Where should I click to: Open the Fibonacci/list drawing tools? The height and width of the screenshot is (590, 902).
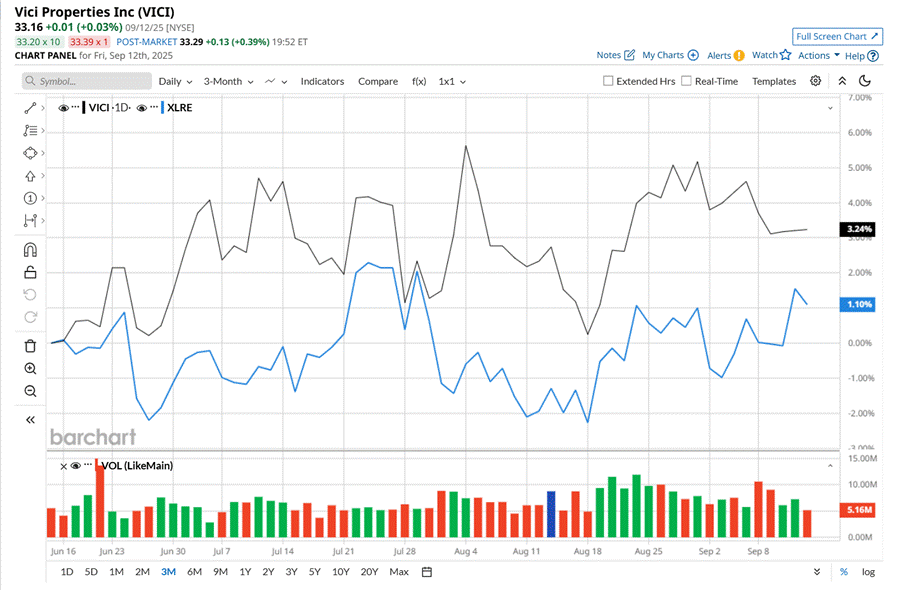point(30,131)
